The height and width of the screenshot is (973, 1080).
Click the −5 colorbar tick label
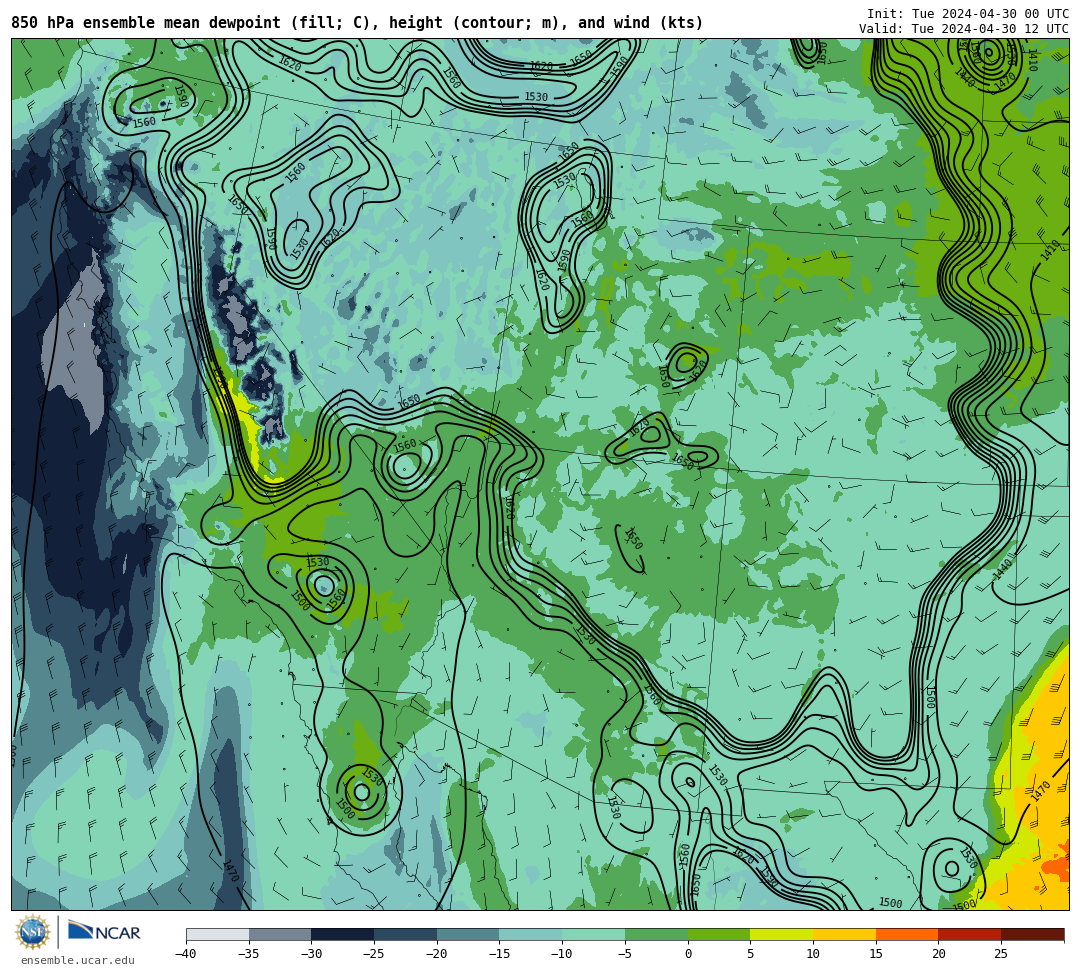click(x=625, y=954)
